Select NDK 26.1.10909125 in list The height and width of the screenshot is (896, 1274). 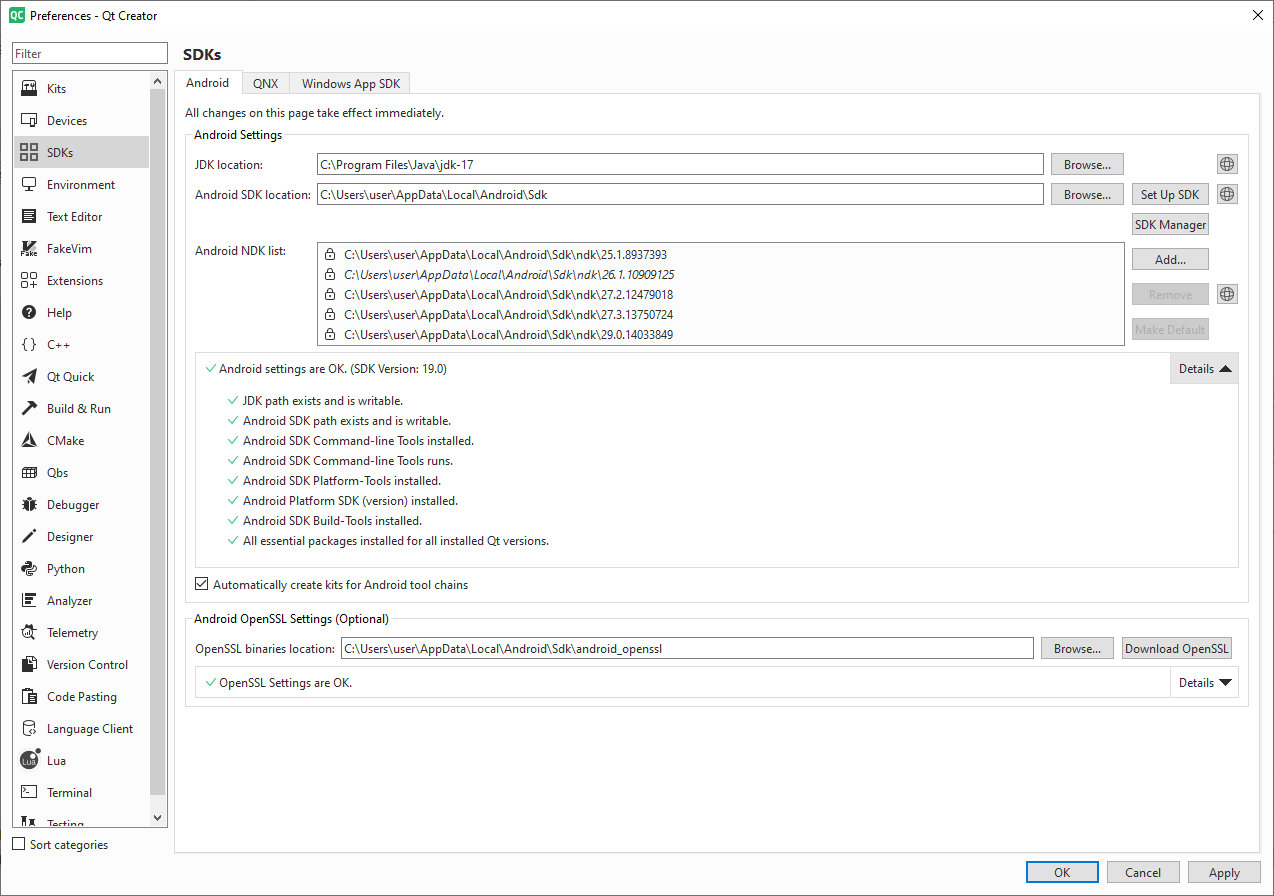point(720,274)
